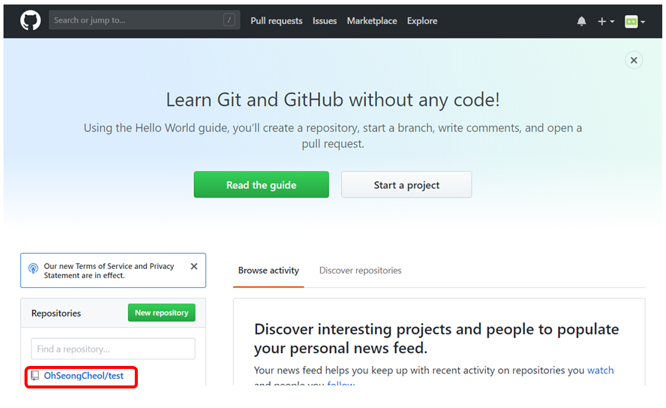Select the 'Discover interesting projects' heading

click(x=436, y=338)
